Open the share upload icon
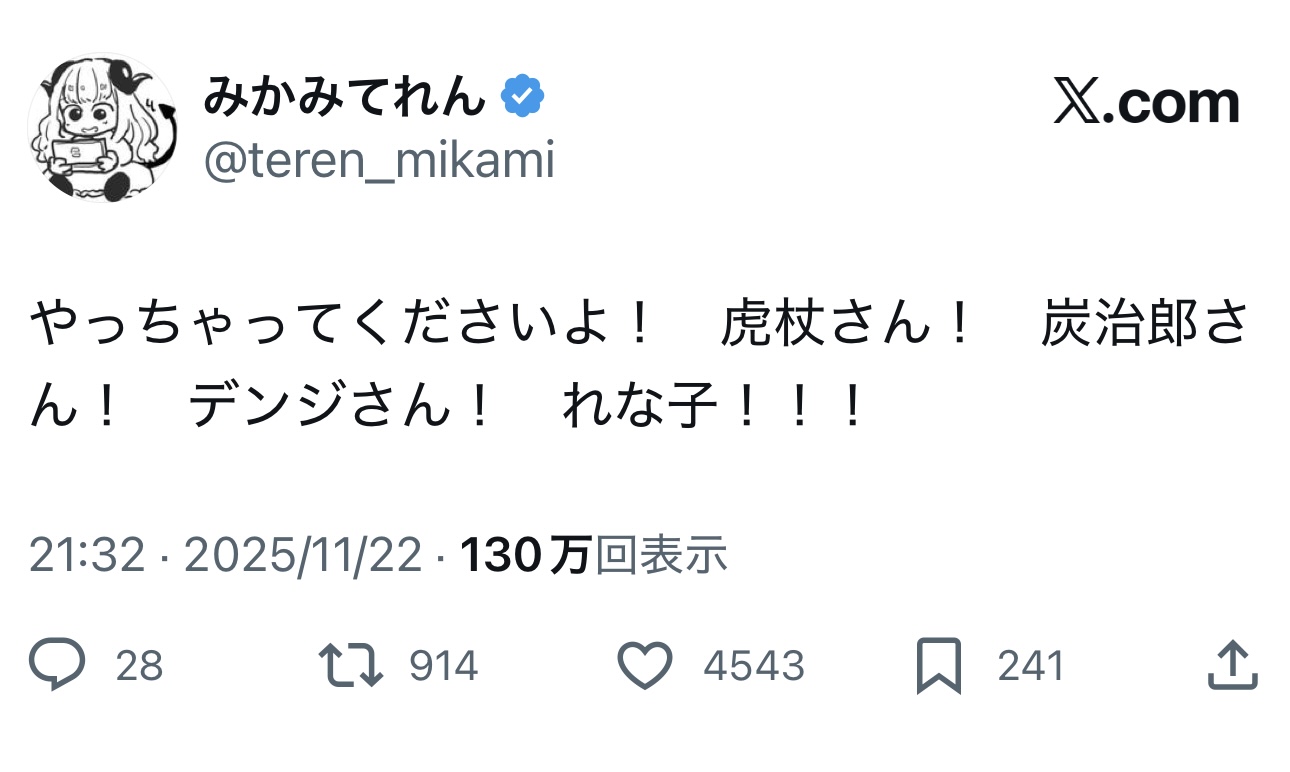This screenshot has width=1290, height=772. point(1231,665)
